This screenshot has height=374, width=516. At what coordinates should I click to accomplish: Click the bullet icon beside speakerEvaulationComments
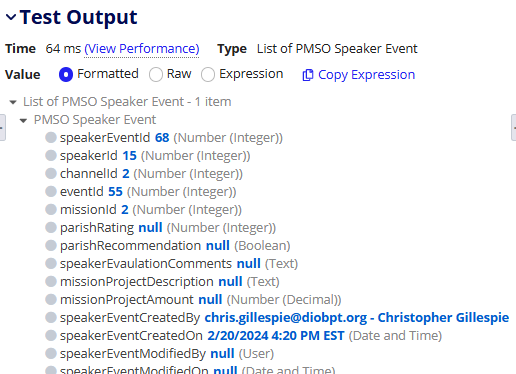tap(51, 263)
